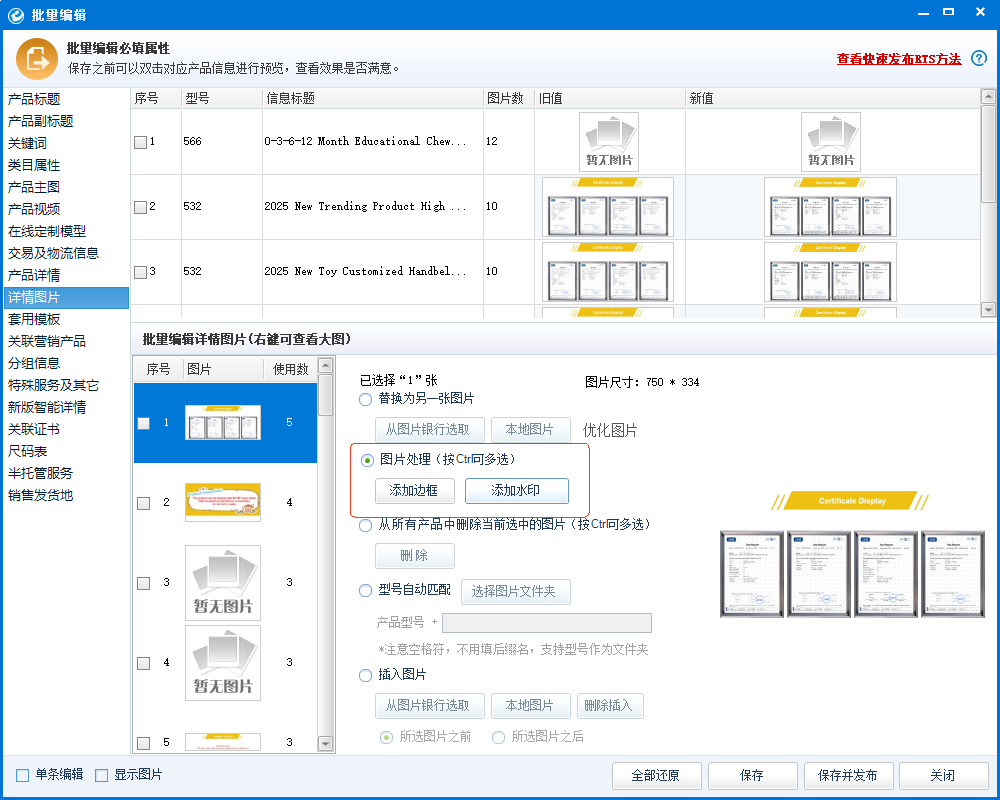Click the orange batch edit header icon

[x=36, y=58]
